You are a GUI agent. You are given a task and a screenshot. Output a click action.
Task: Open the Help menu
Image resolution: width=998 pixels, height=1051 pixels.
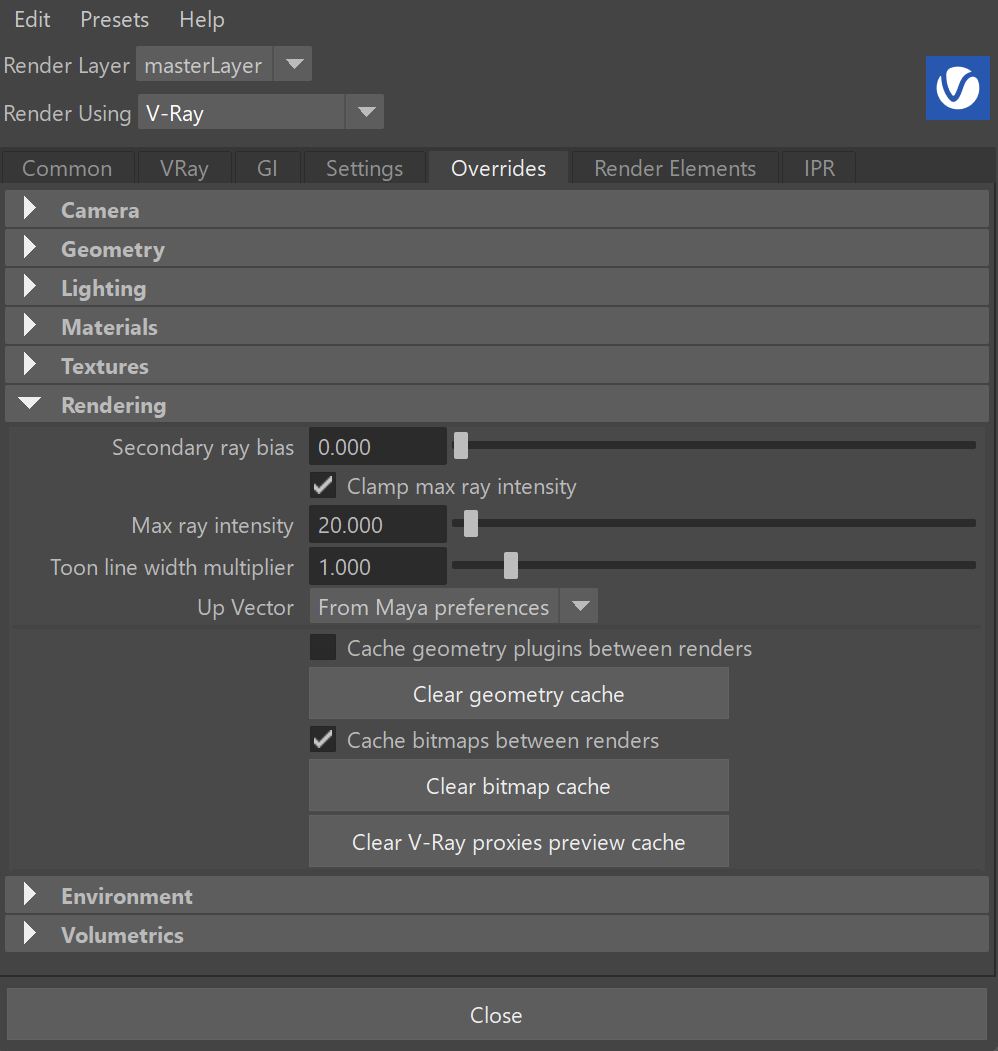pos(202,19)
